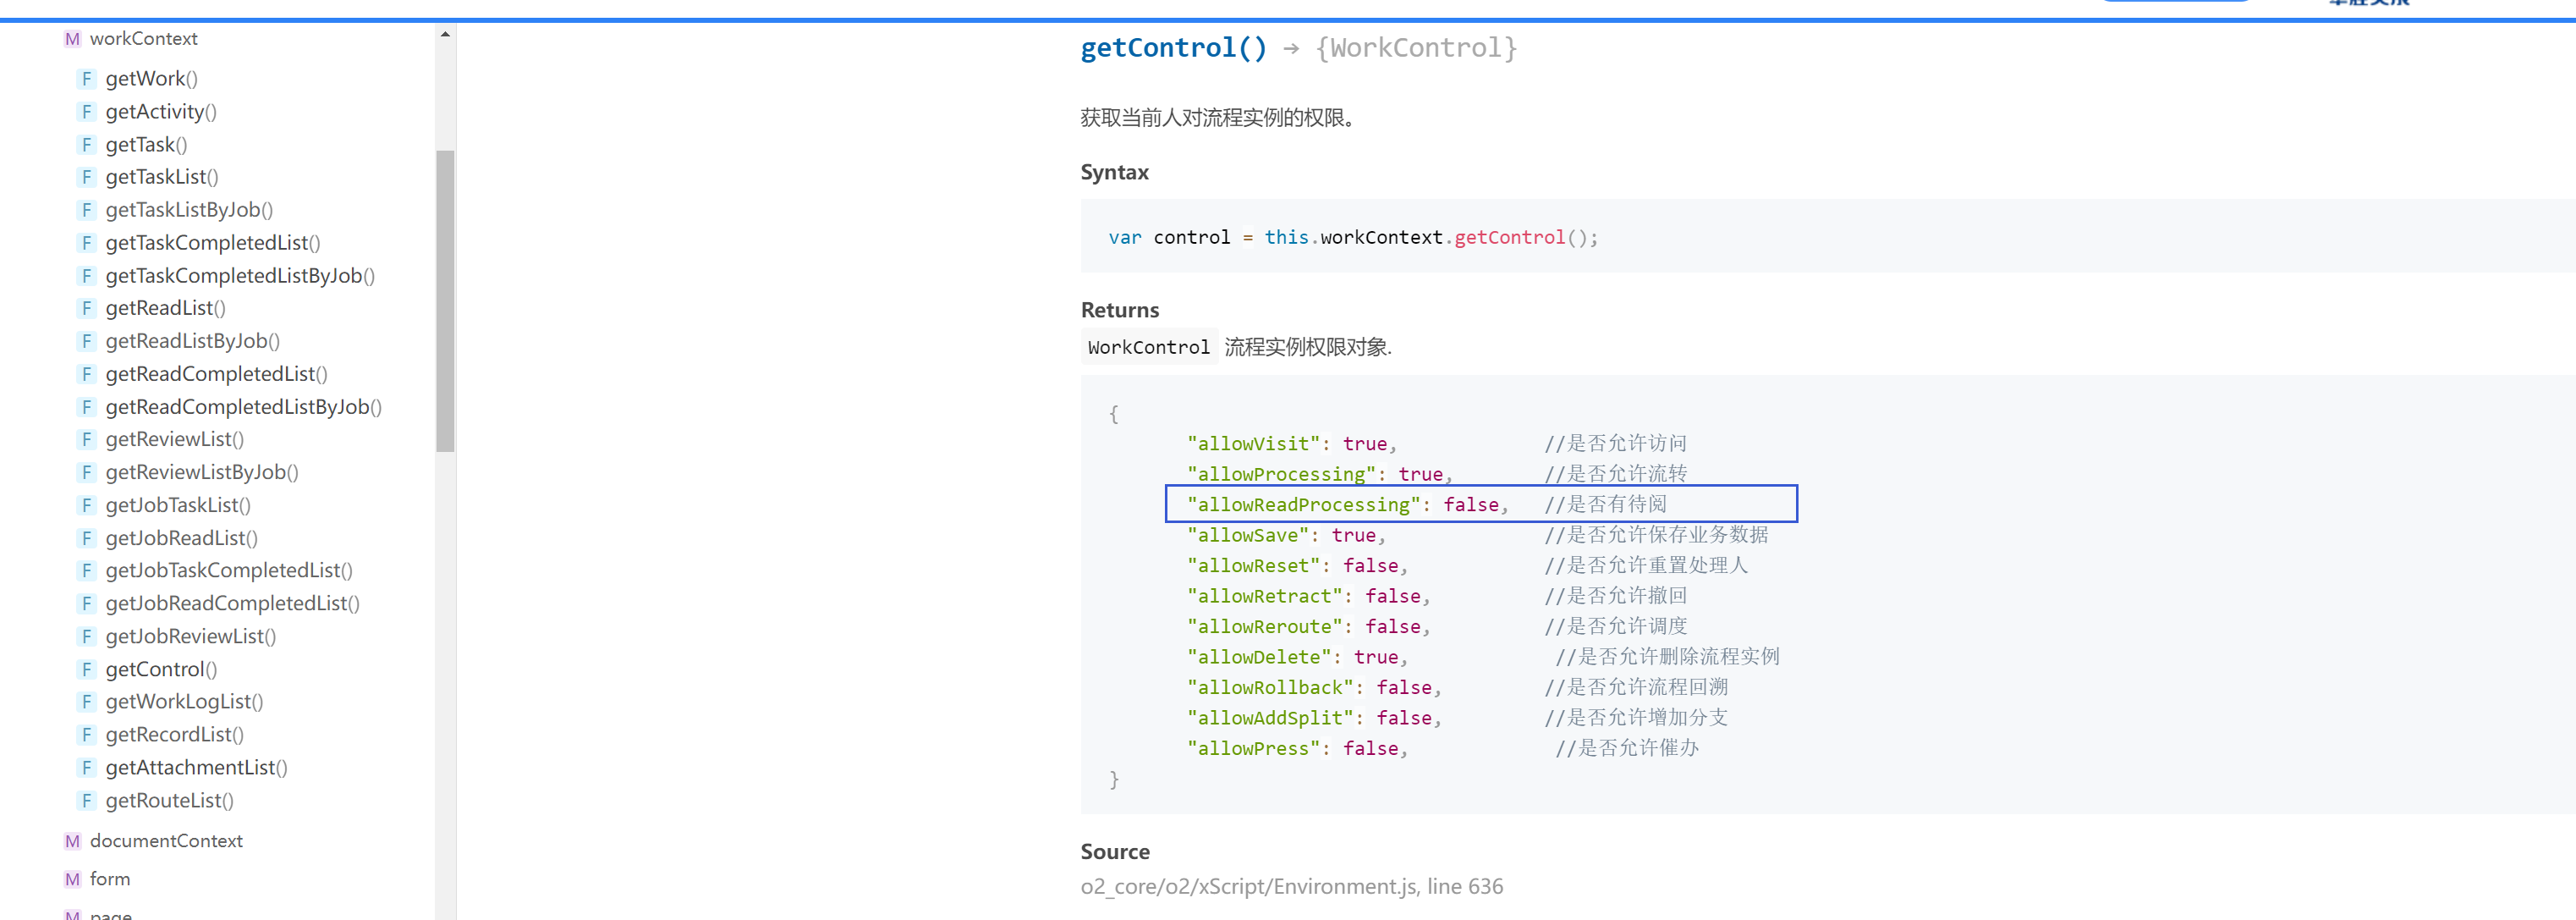Click the F icon next to getTaskList()
The height and width of the screenshot is (920, 2576).
coord(87,177)
